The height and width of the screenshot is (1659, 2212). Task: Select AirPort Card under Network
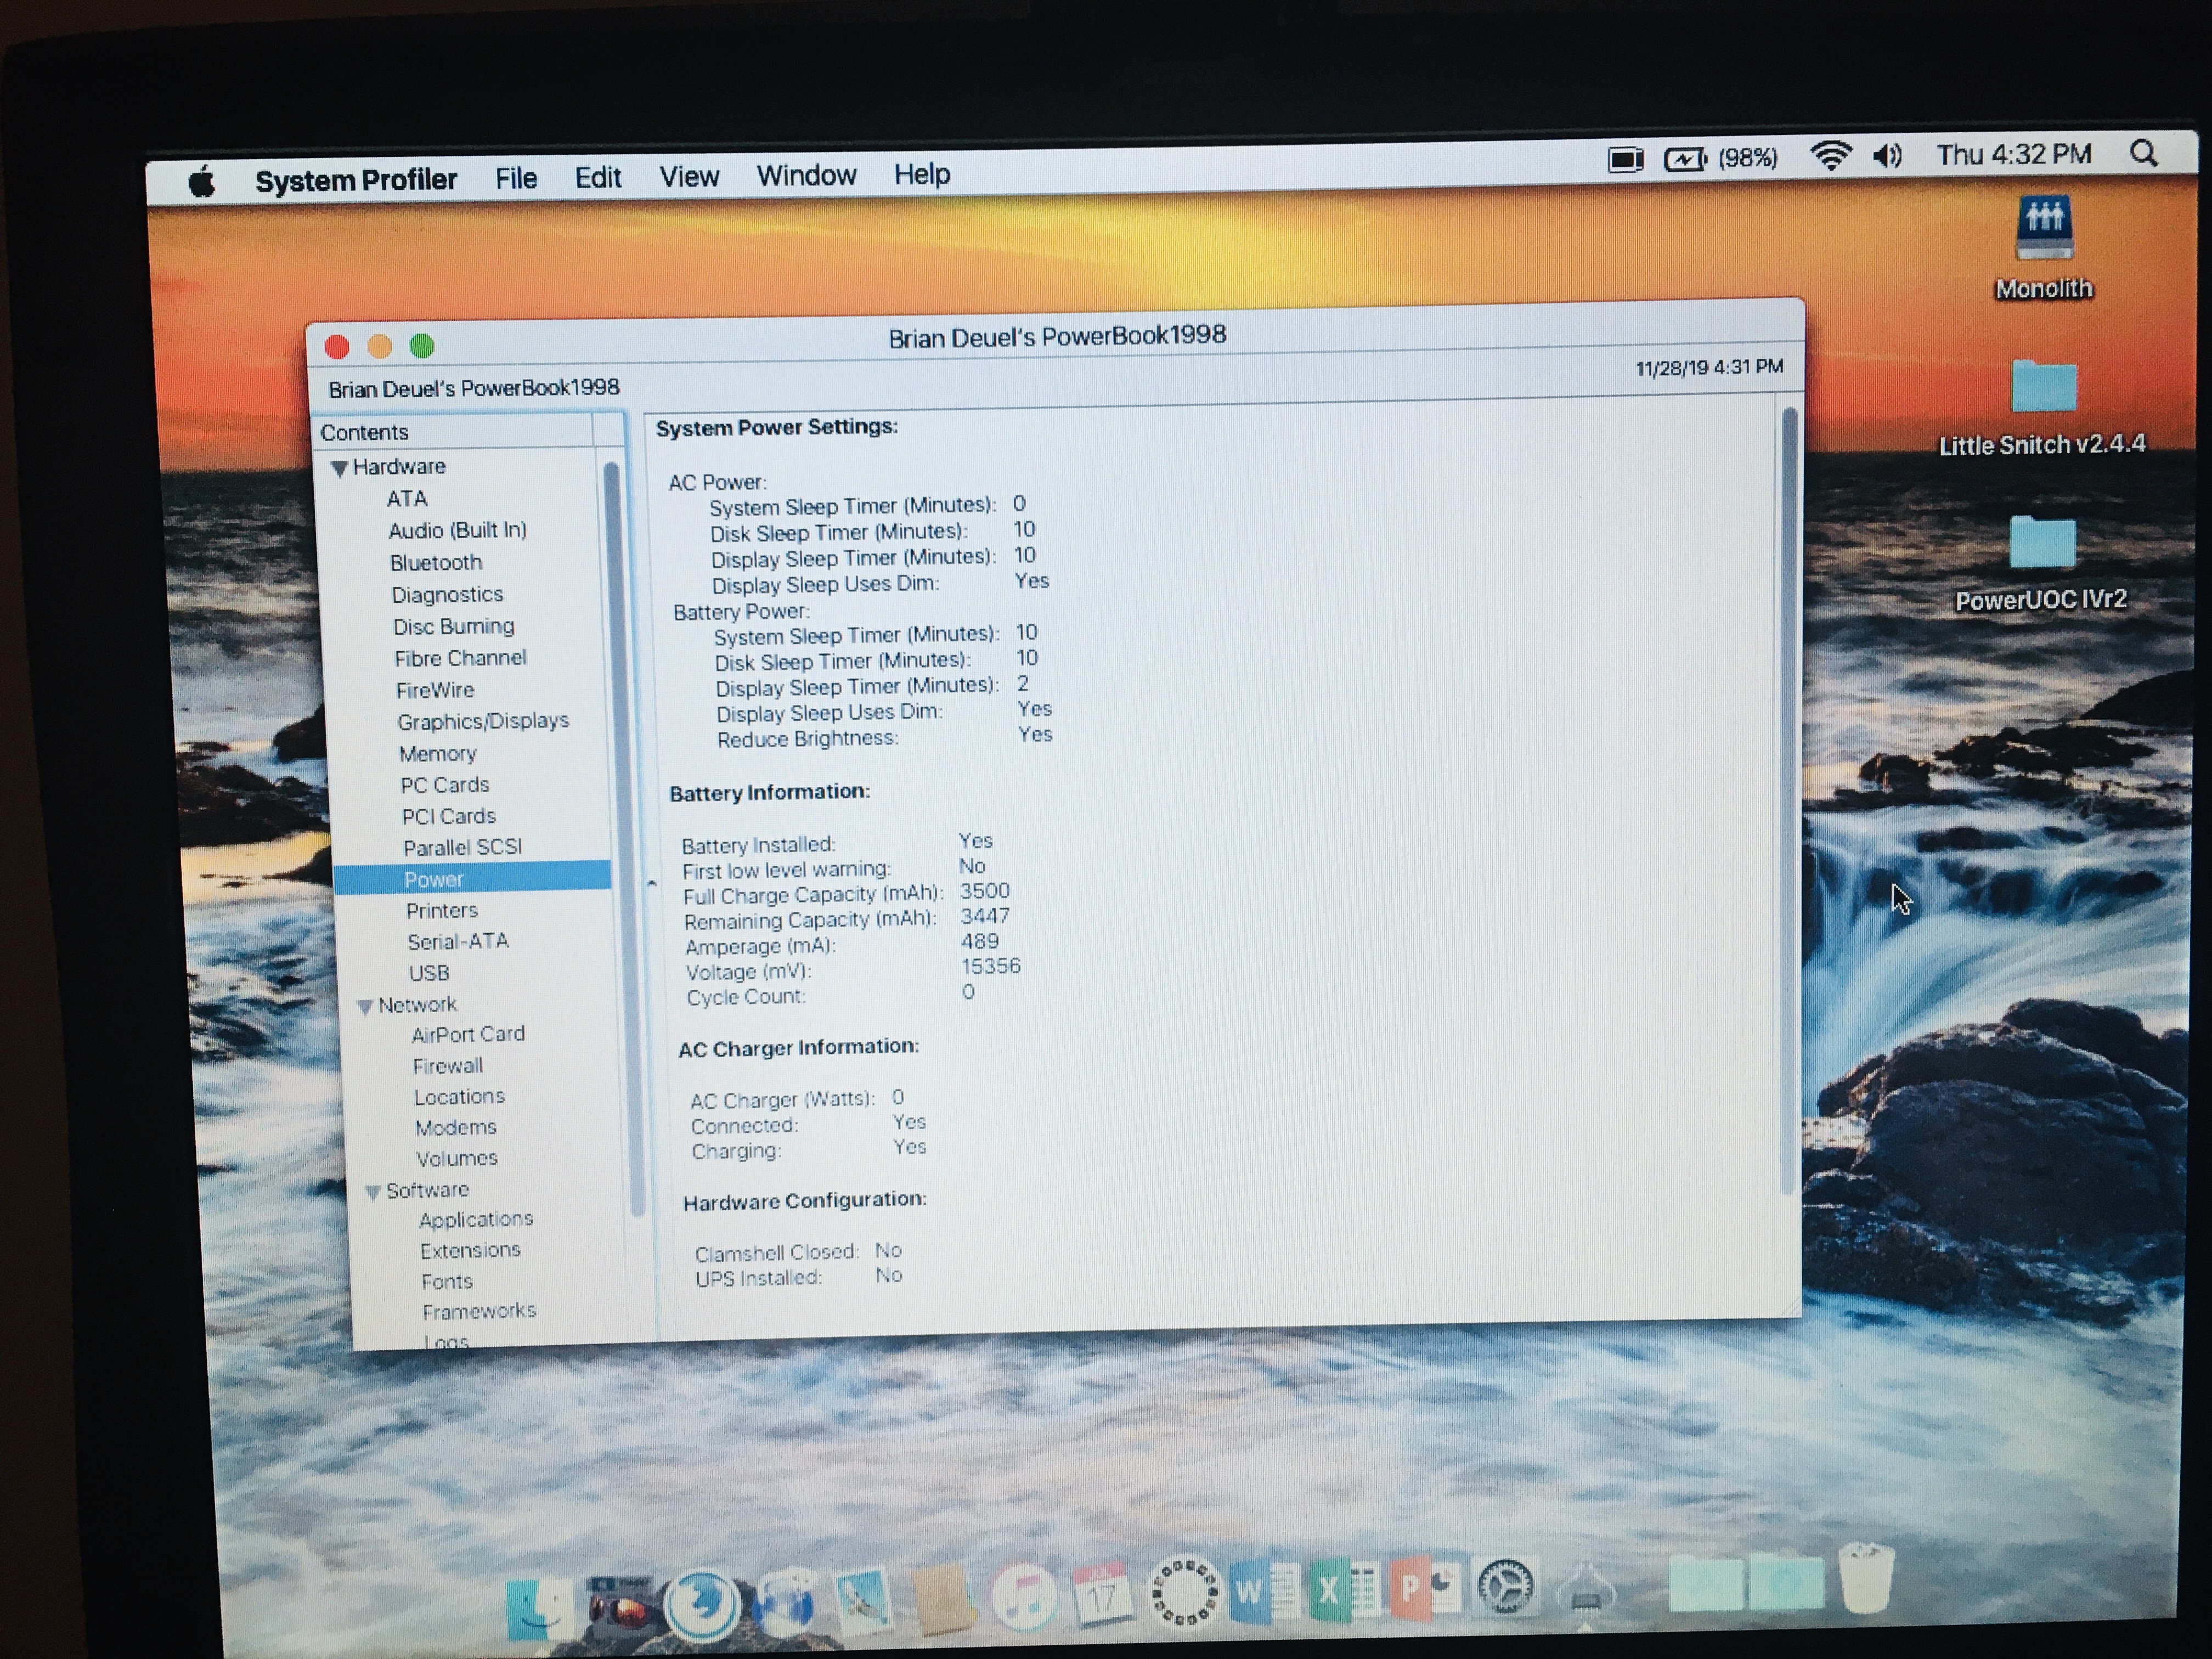468,1035
